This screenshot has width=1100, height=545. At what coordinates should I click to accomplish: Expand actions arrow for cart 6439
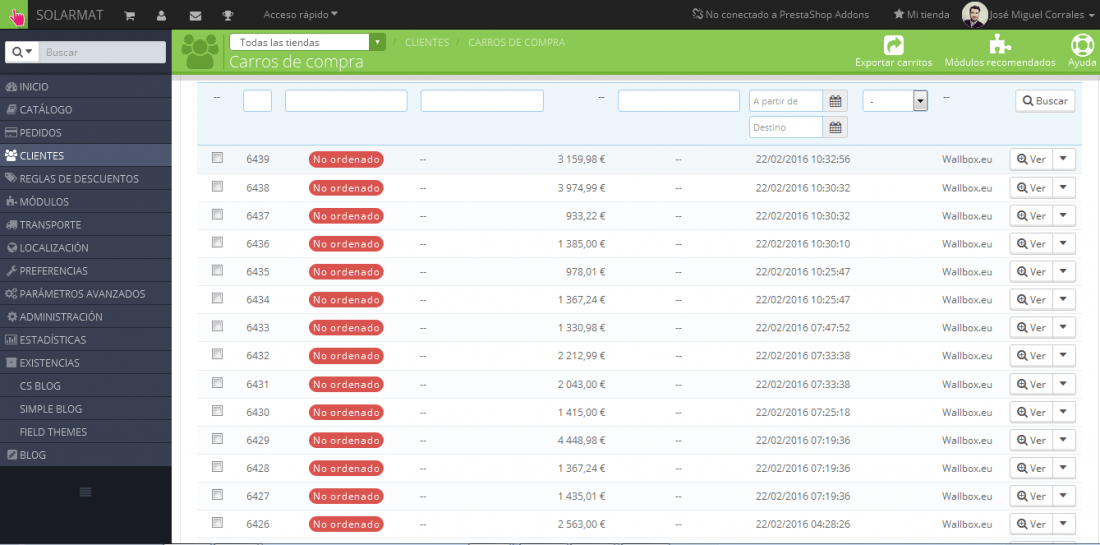[1064, 159]
